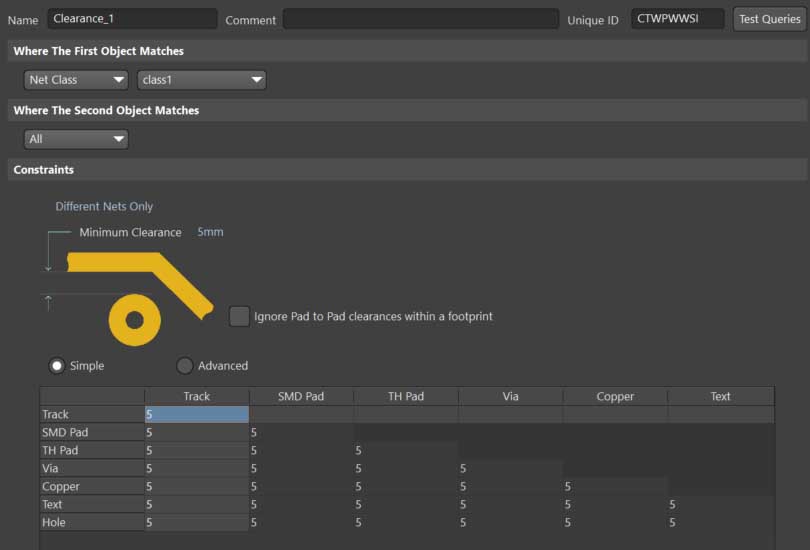This screenshot has height=550, width=810.
Task: Click the 5mm Minimum Clearance value
Action: click(210, 232)
